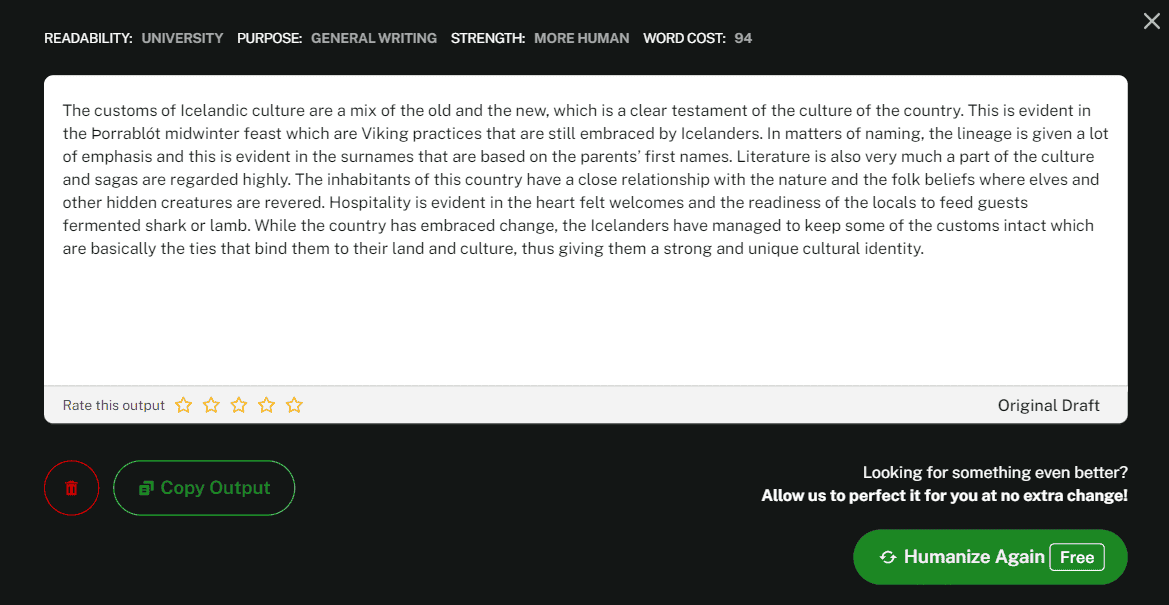Rate the output five stars
The image size is (1169, 605).
click(x=294, y=405)
